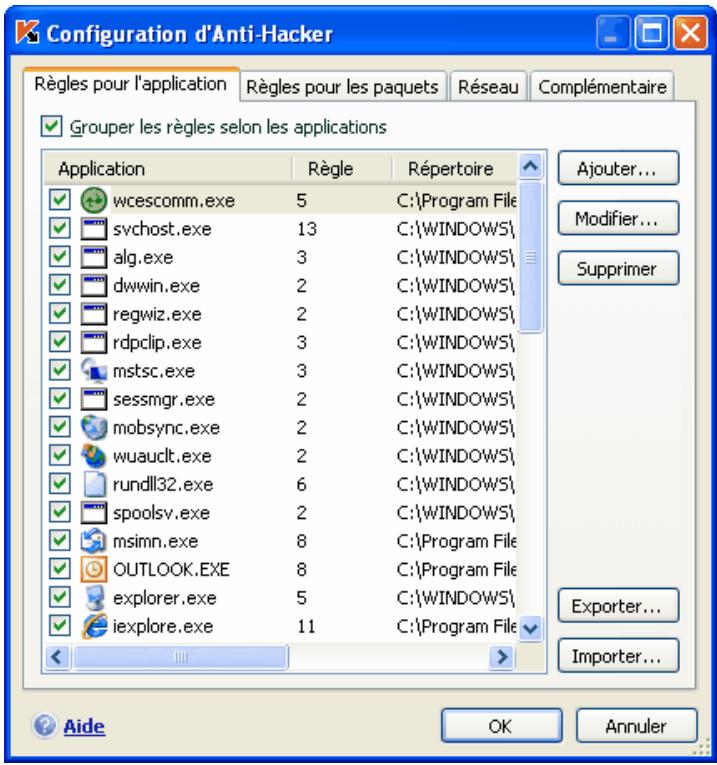Image resolution: width=717 pixels, height=765 pixels.
Task: Open the Complémentaire tab
Action: pyautogui.click(x=602, y=87)
